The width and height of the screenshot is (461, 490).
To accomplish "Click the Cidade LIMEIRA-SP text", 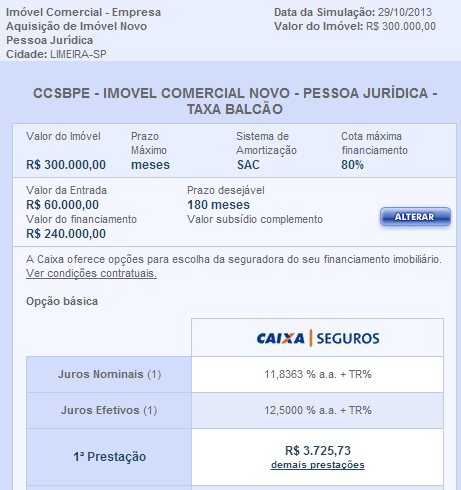I will click(x=56, y=54).
